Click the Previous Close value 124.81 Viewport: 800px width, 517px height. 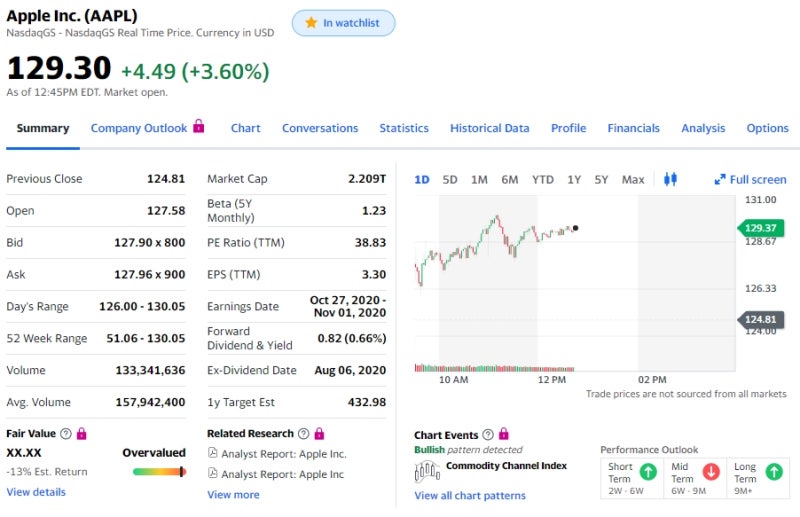(166, 179)
